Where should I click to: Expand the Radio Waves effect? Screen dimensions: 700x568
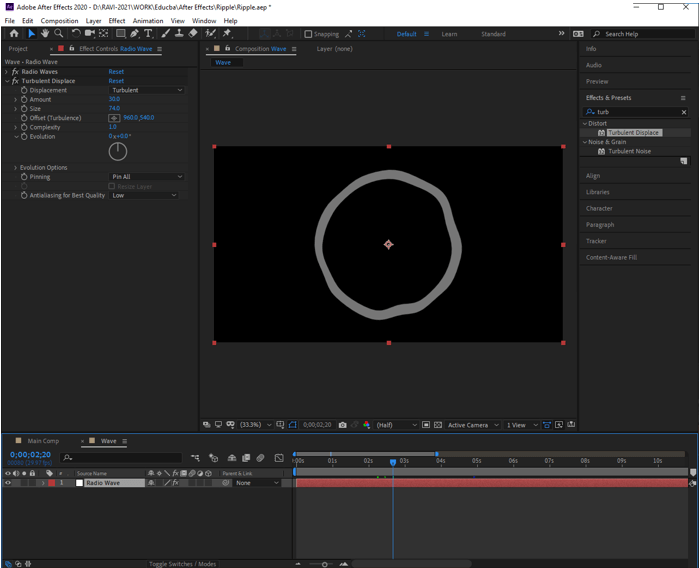(6, 71)
